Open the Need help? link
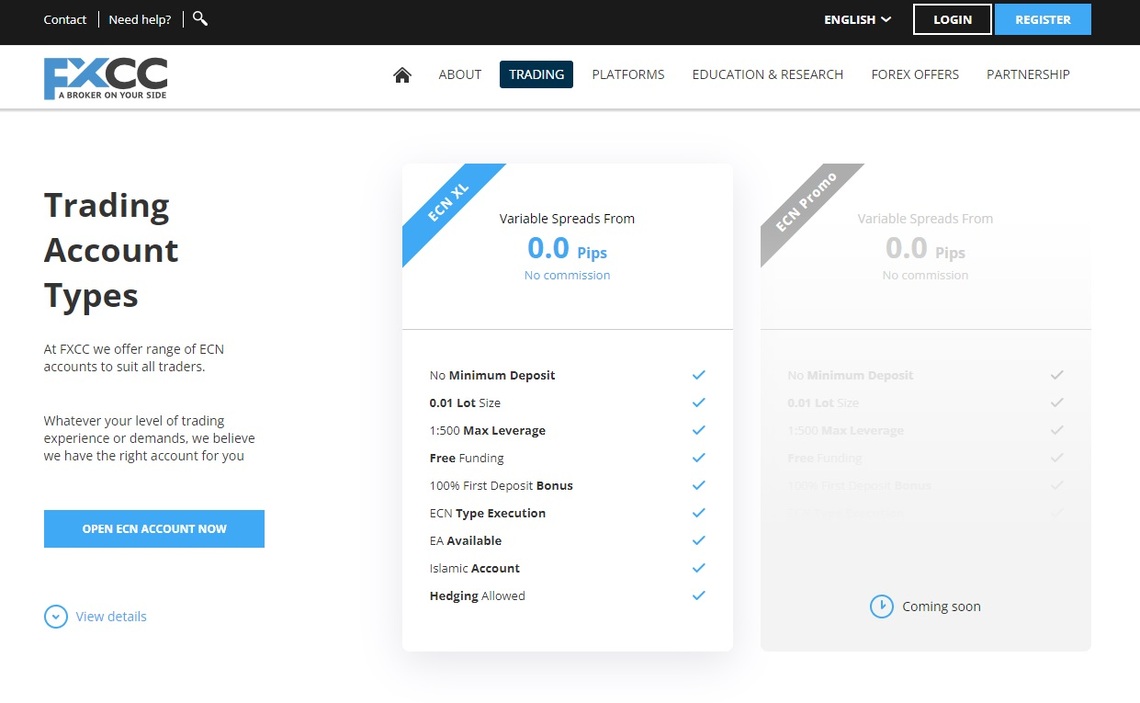This screenshot has width=1140, height=703. 140,20
